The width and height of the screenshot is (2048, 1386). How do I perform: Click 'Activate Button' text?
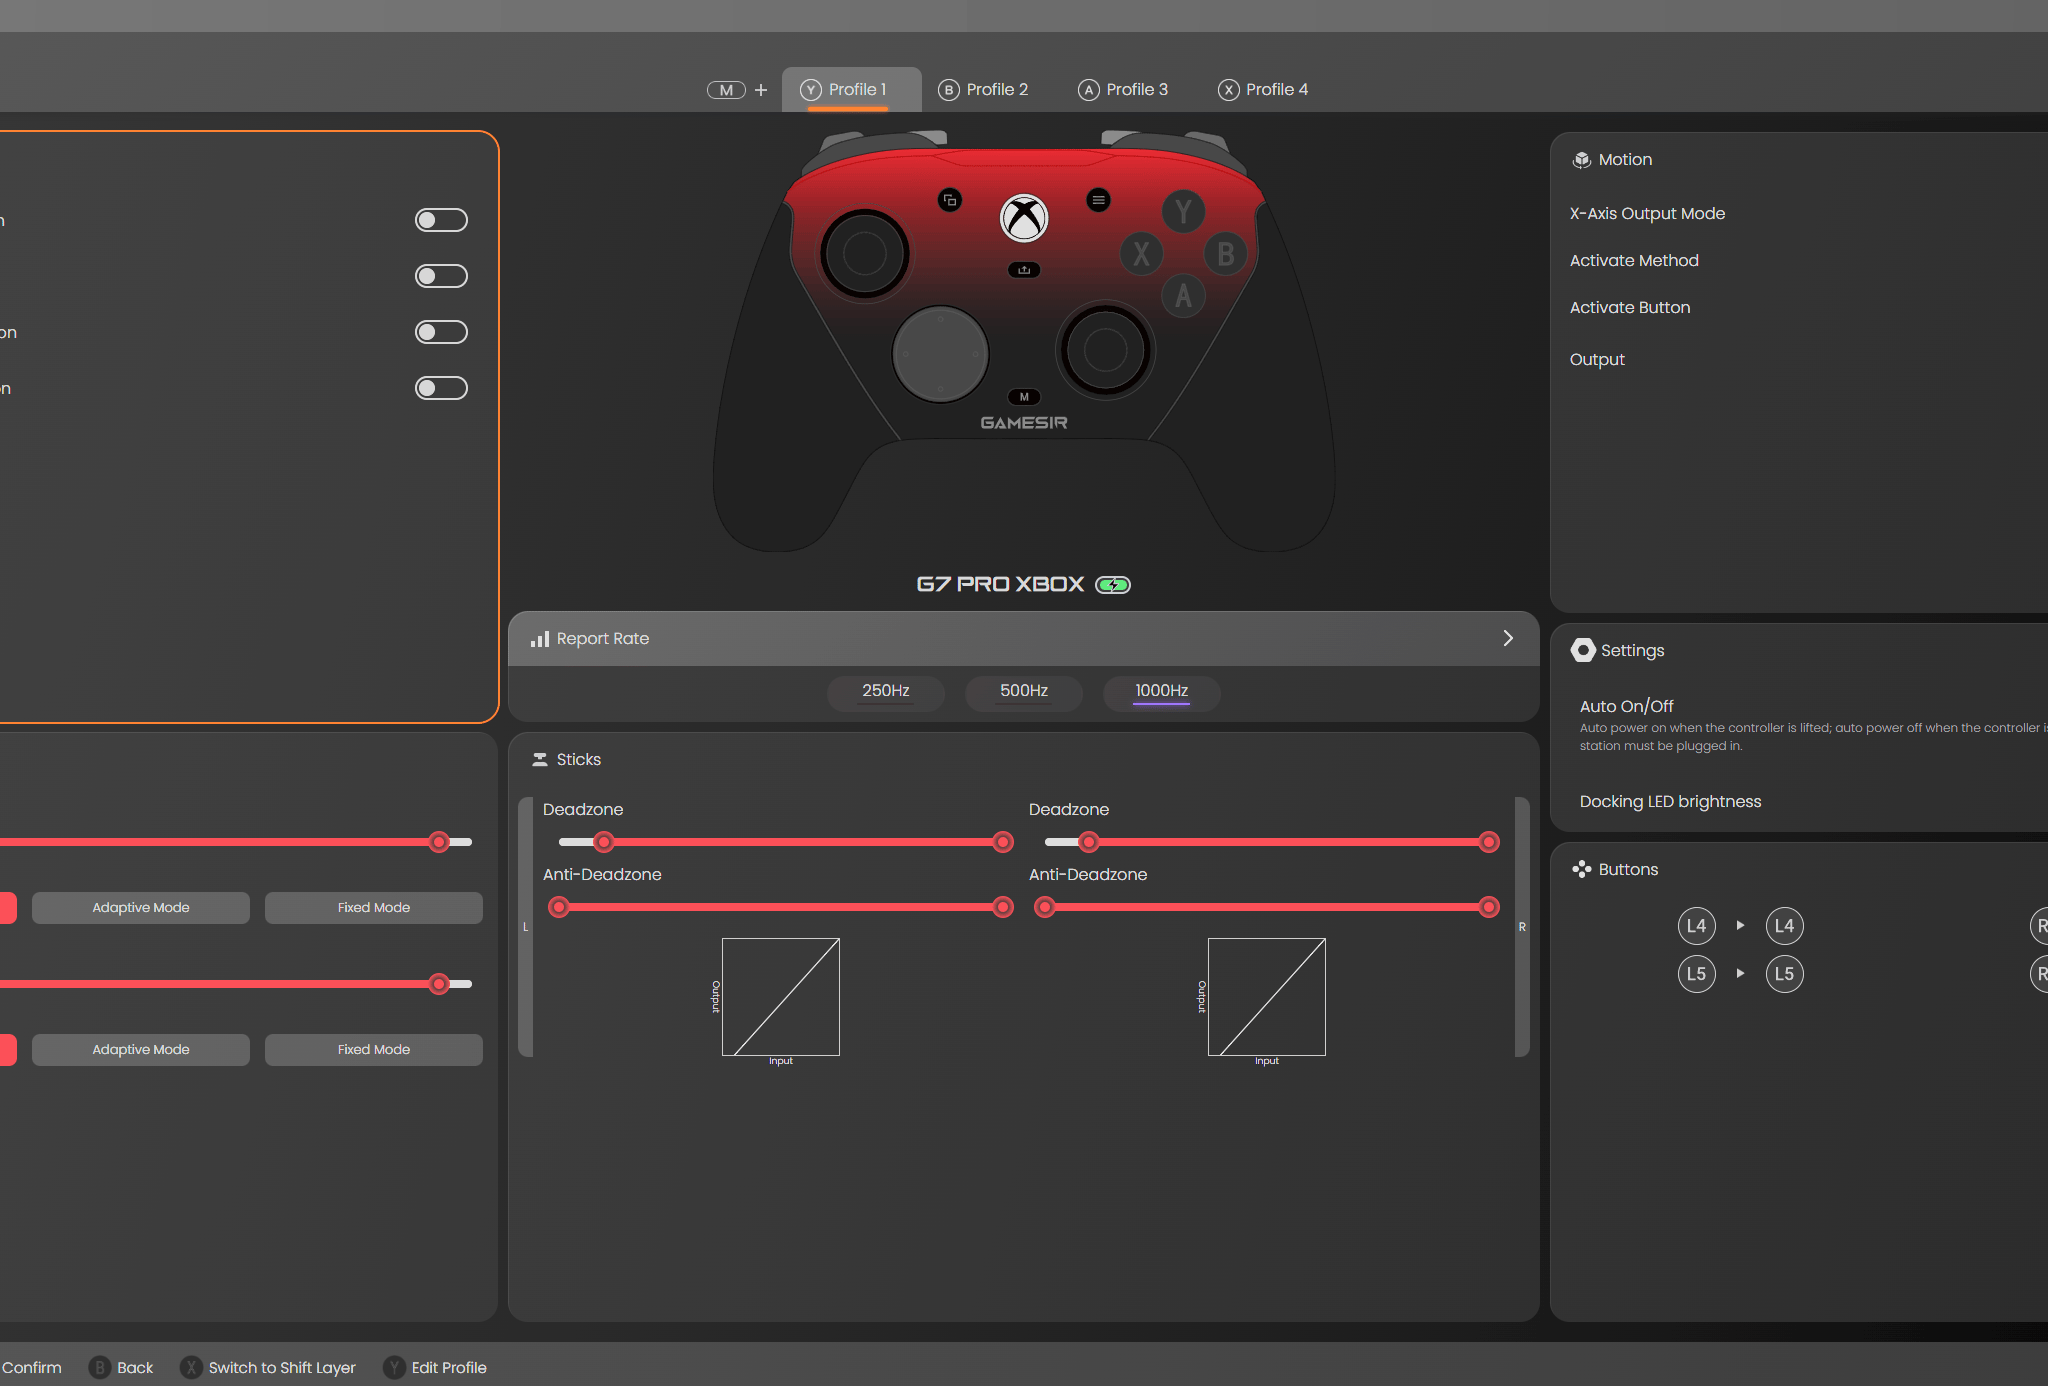(1630, 308)
